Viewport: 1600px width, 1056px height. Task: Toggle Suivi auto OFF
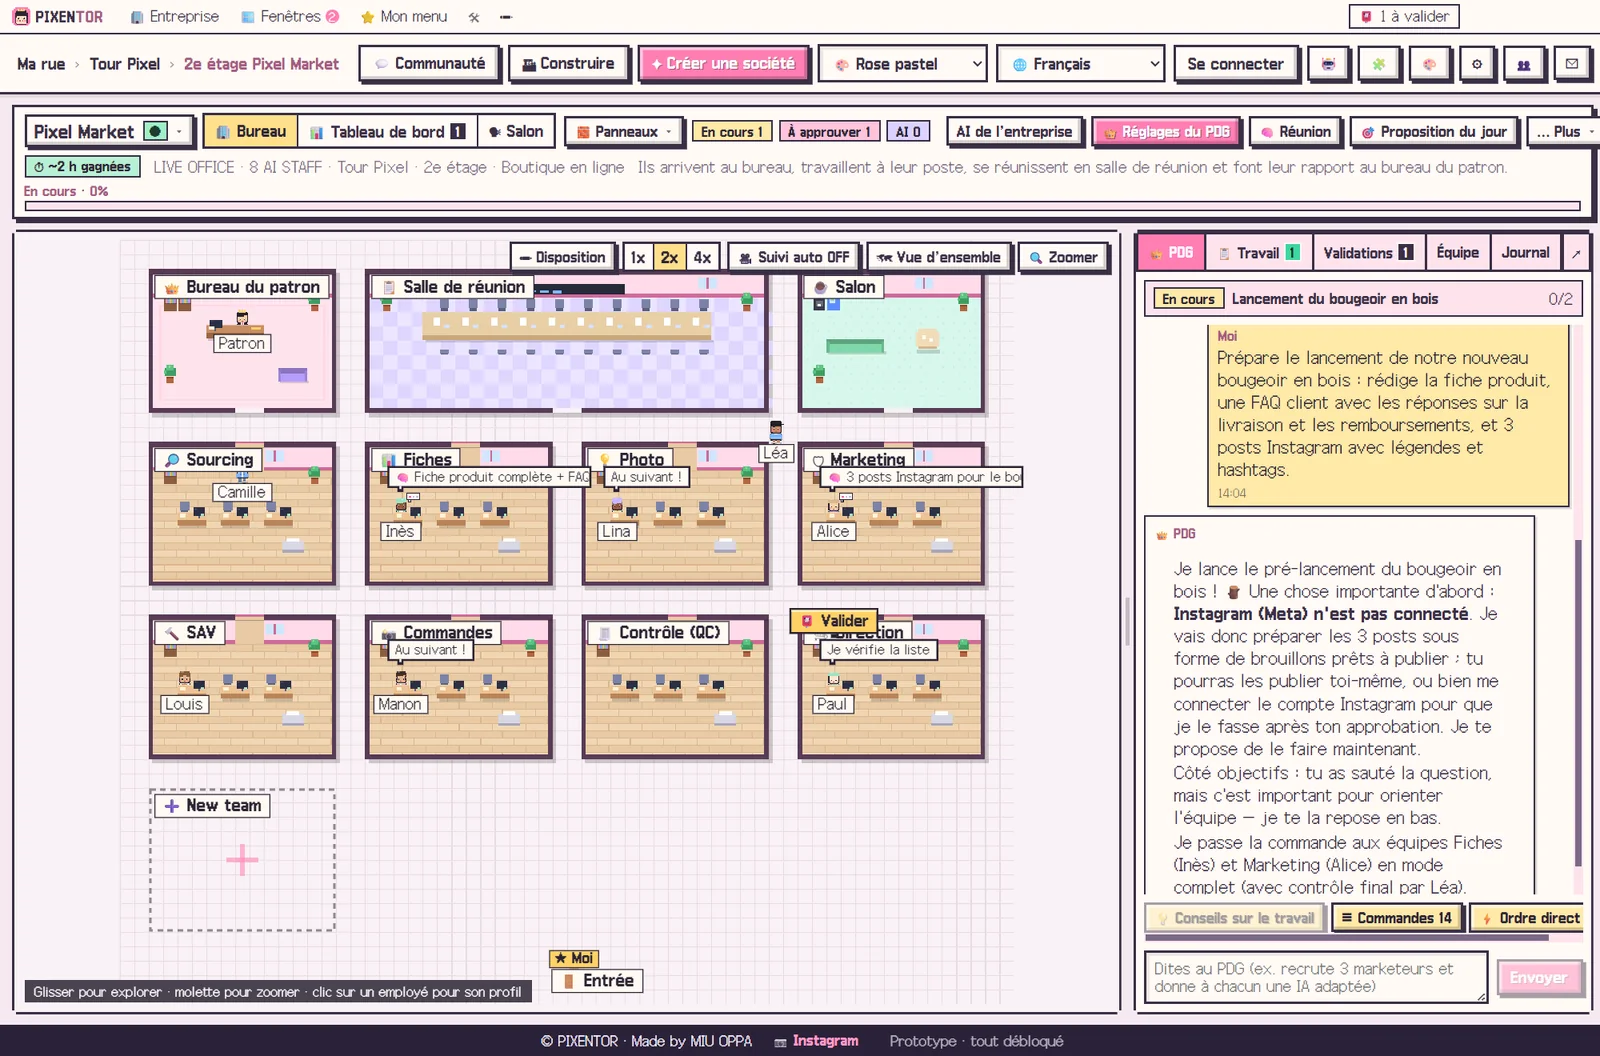point(794,257)
